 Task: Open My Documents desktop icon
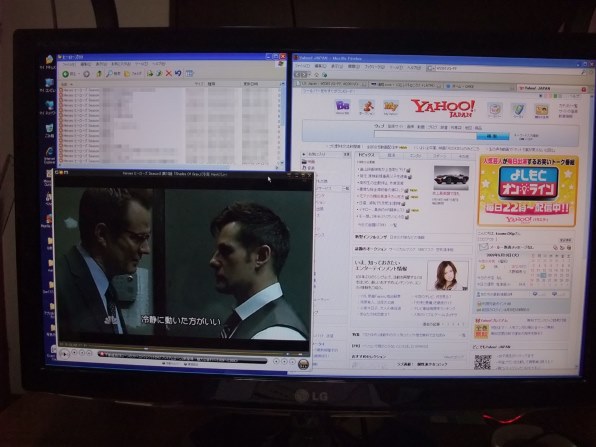tap(49, 62)
